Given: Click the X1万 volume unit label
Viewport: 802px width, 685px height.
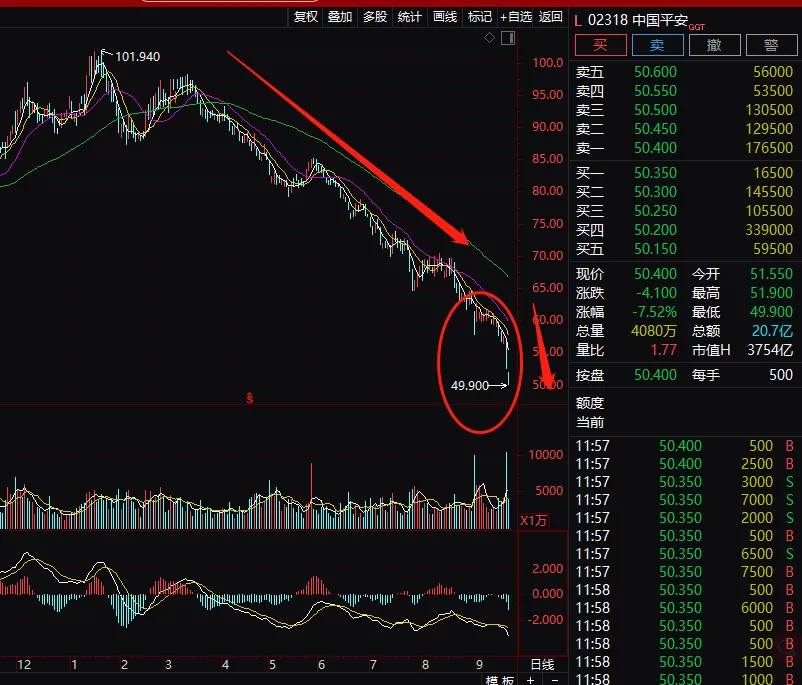Looking at the screenshot, I should (533, 520).
